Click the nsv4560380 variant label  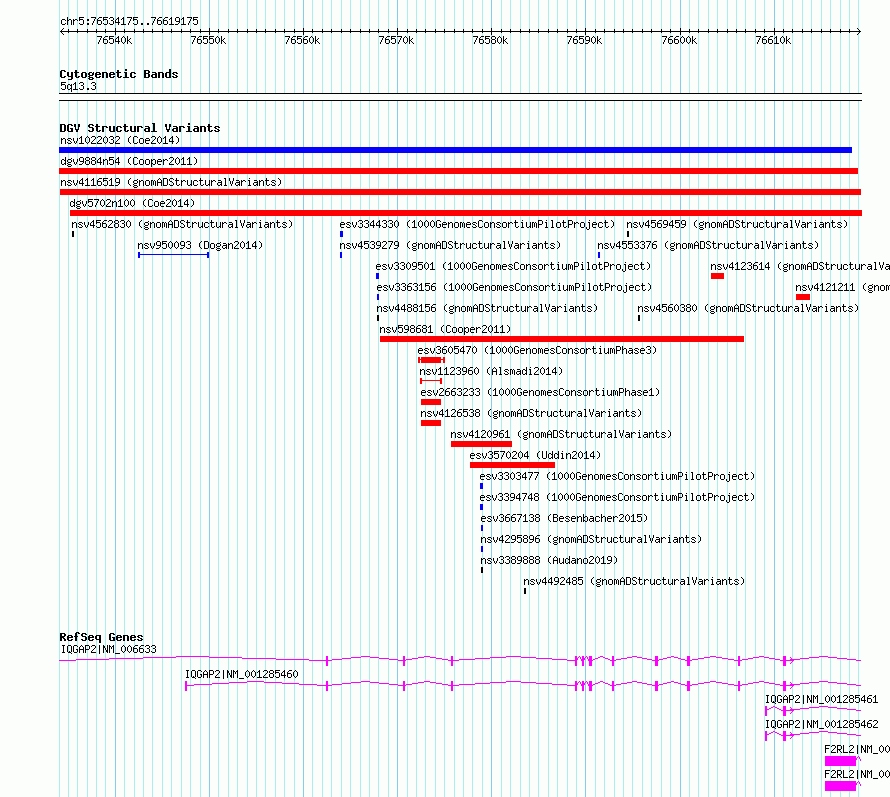coord(748,308)
